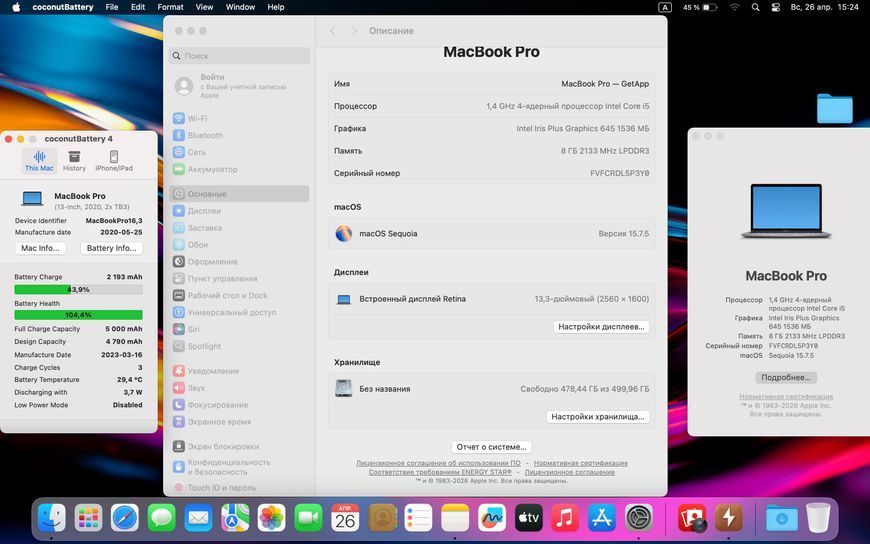Click Подробнее... in About This Mac window

pyautogui.click(x=785, y=377)
